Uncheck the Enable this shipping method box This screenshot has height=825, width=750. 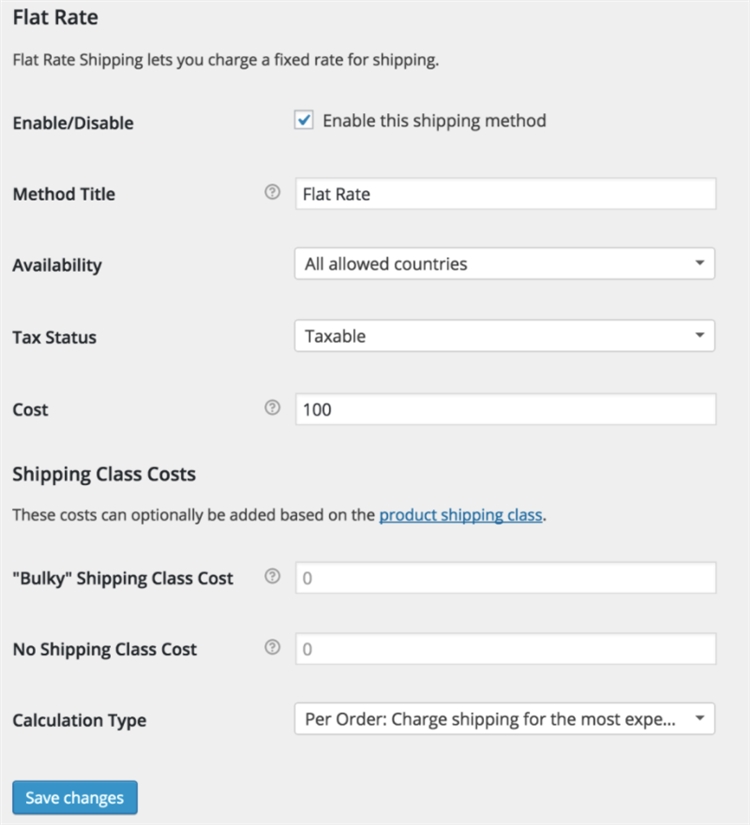click(305, 119)
